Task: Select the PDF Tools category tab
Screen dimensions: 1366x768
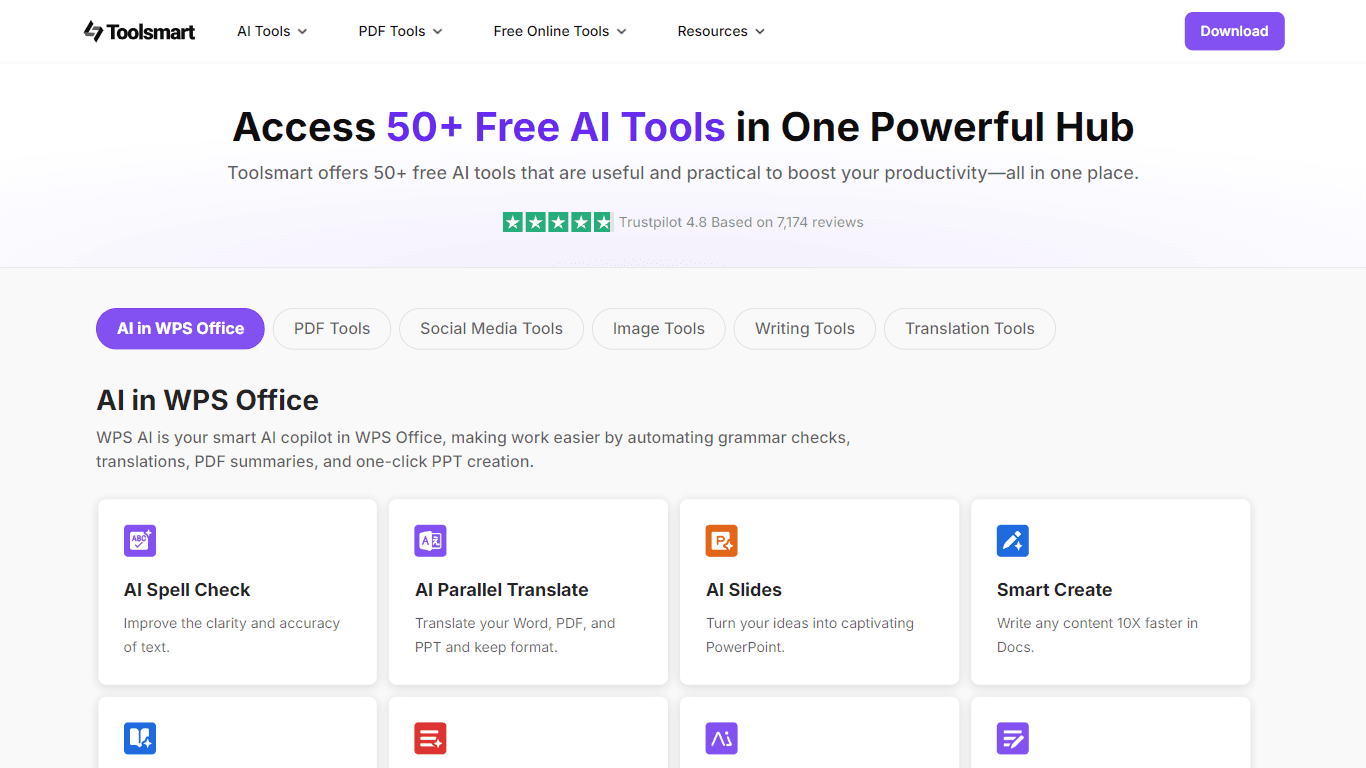Action: click(x=332, y=329)
